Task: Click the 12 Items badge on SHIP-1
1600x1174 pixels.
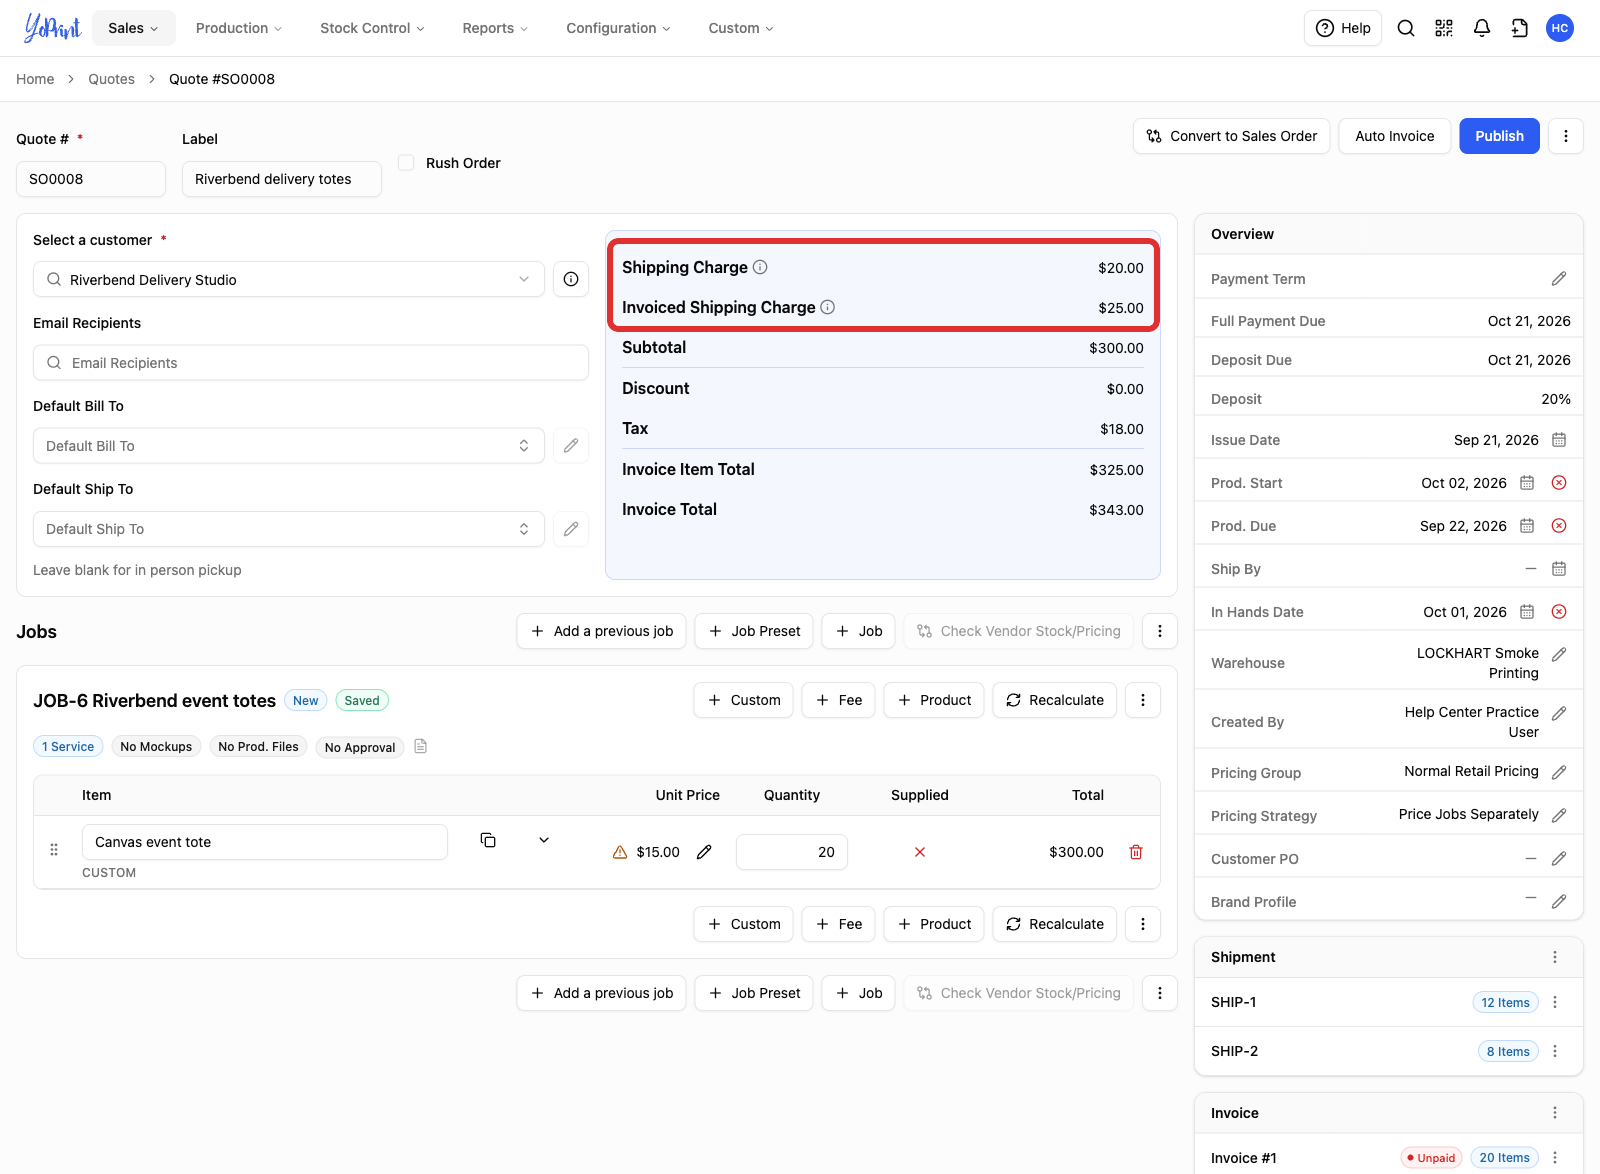Action: [x=1505, y=1002]
